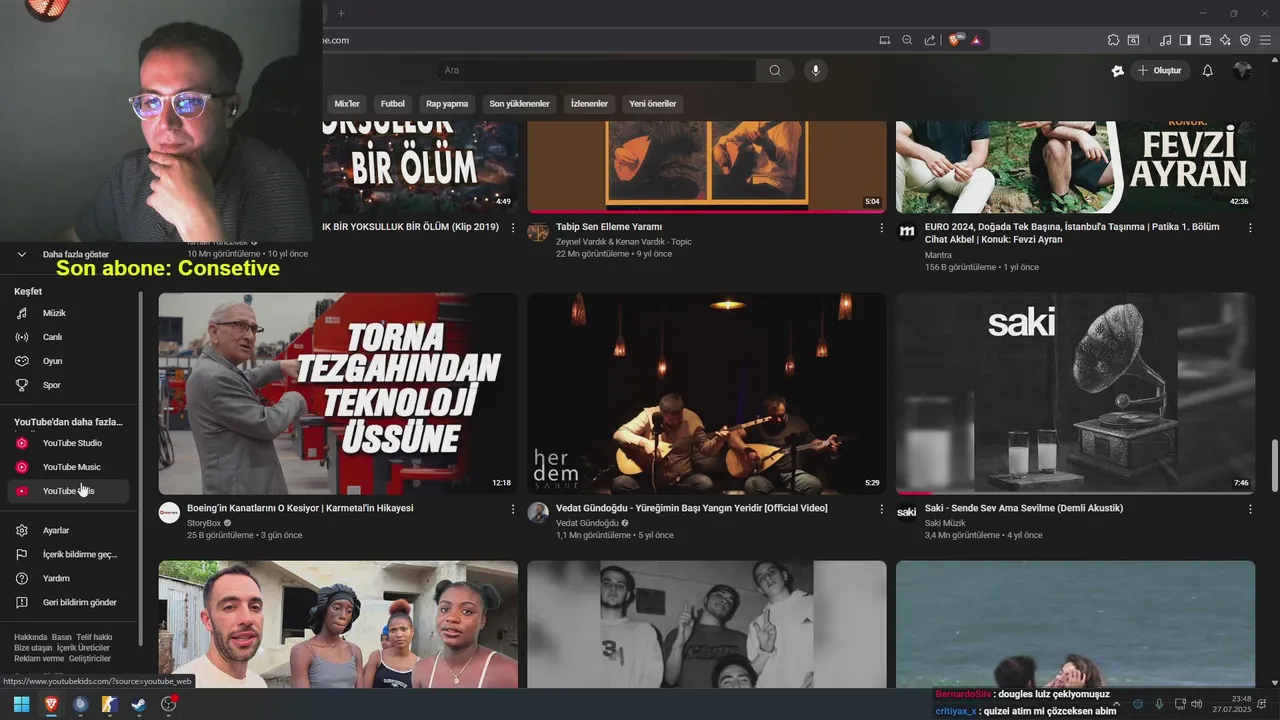Open the her dem acoustic performance thumbnail

[707, 393]
